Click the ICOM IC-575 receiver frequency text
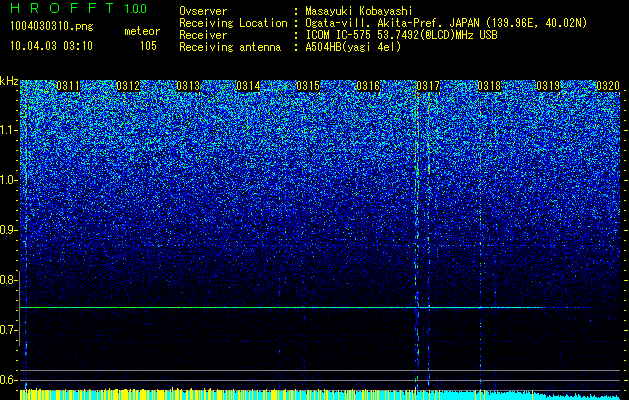This screenshot has height=400, width=629. coord(401,35)
